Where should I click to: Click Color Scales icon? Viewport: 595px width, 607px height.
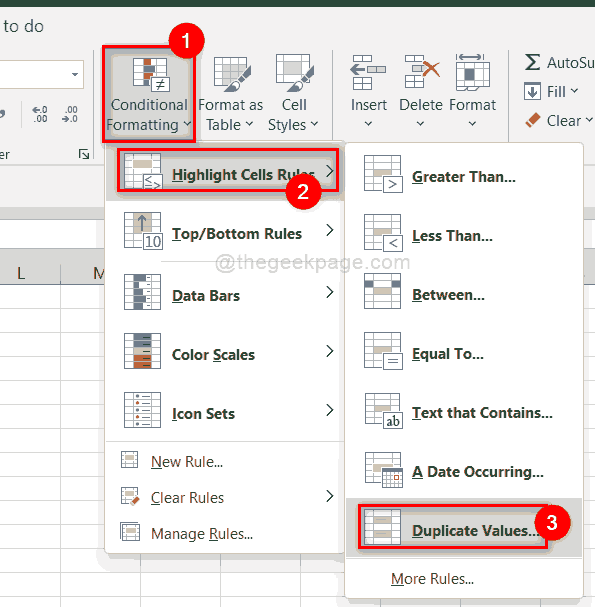[142, 351]
